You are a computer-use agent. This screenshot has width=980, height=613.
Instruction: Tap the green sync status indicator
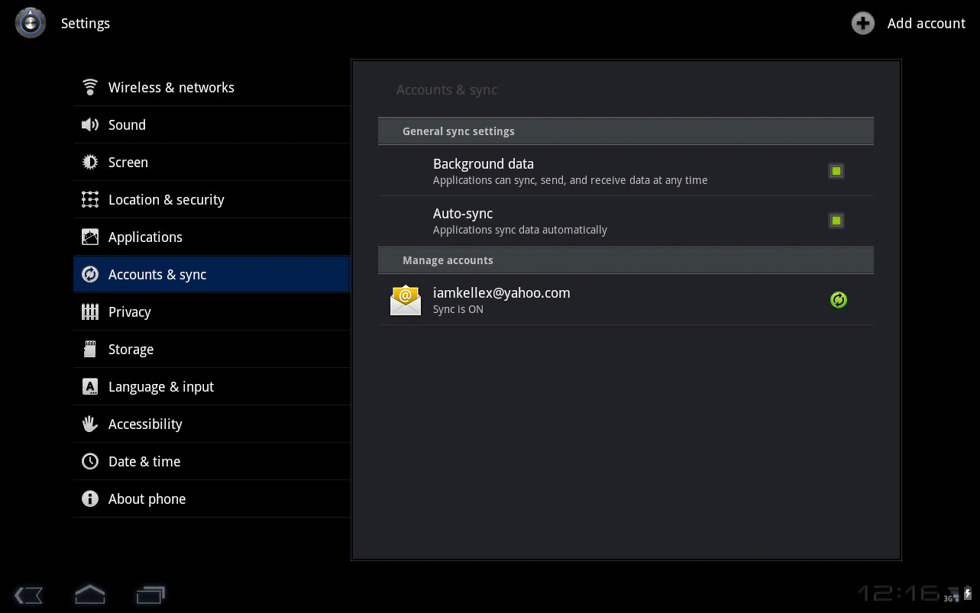tap(838, 300)
